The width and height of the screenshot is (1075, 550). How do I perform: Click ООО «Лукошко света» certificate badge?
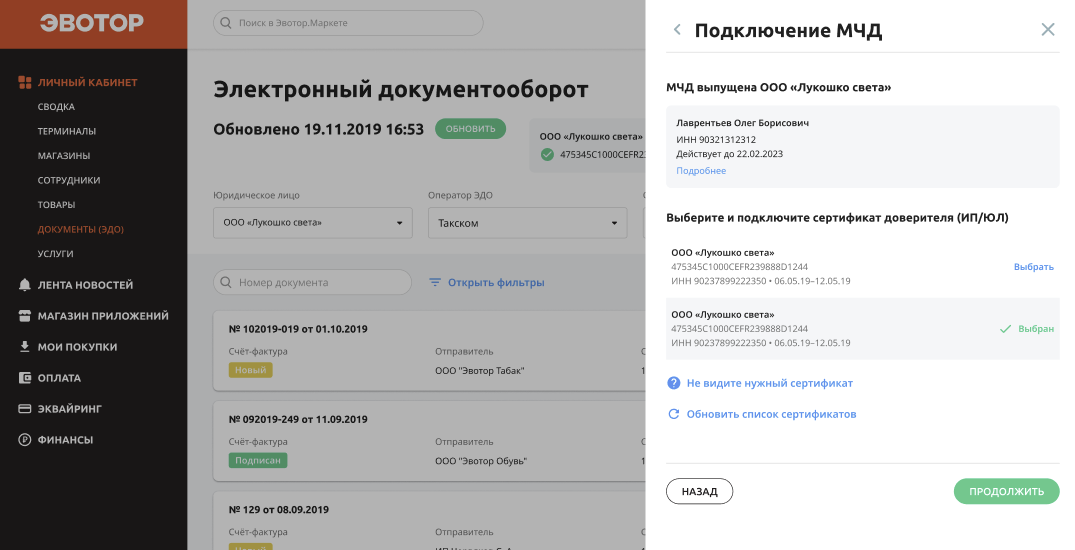point(588,145)
